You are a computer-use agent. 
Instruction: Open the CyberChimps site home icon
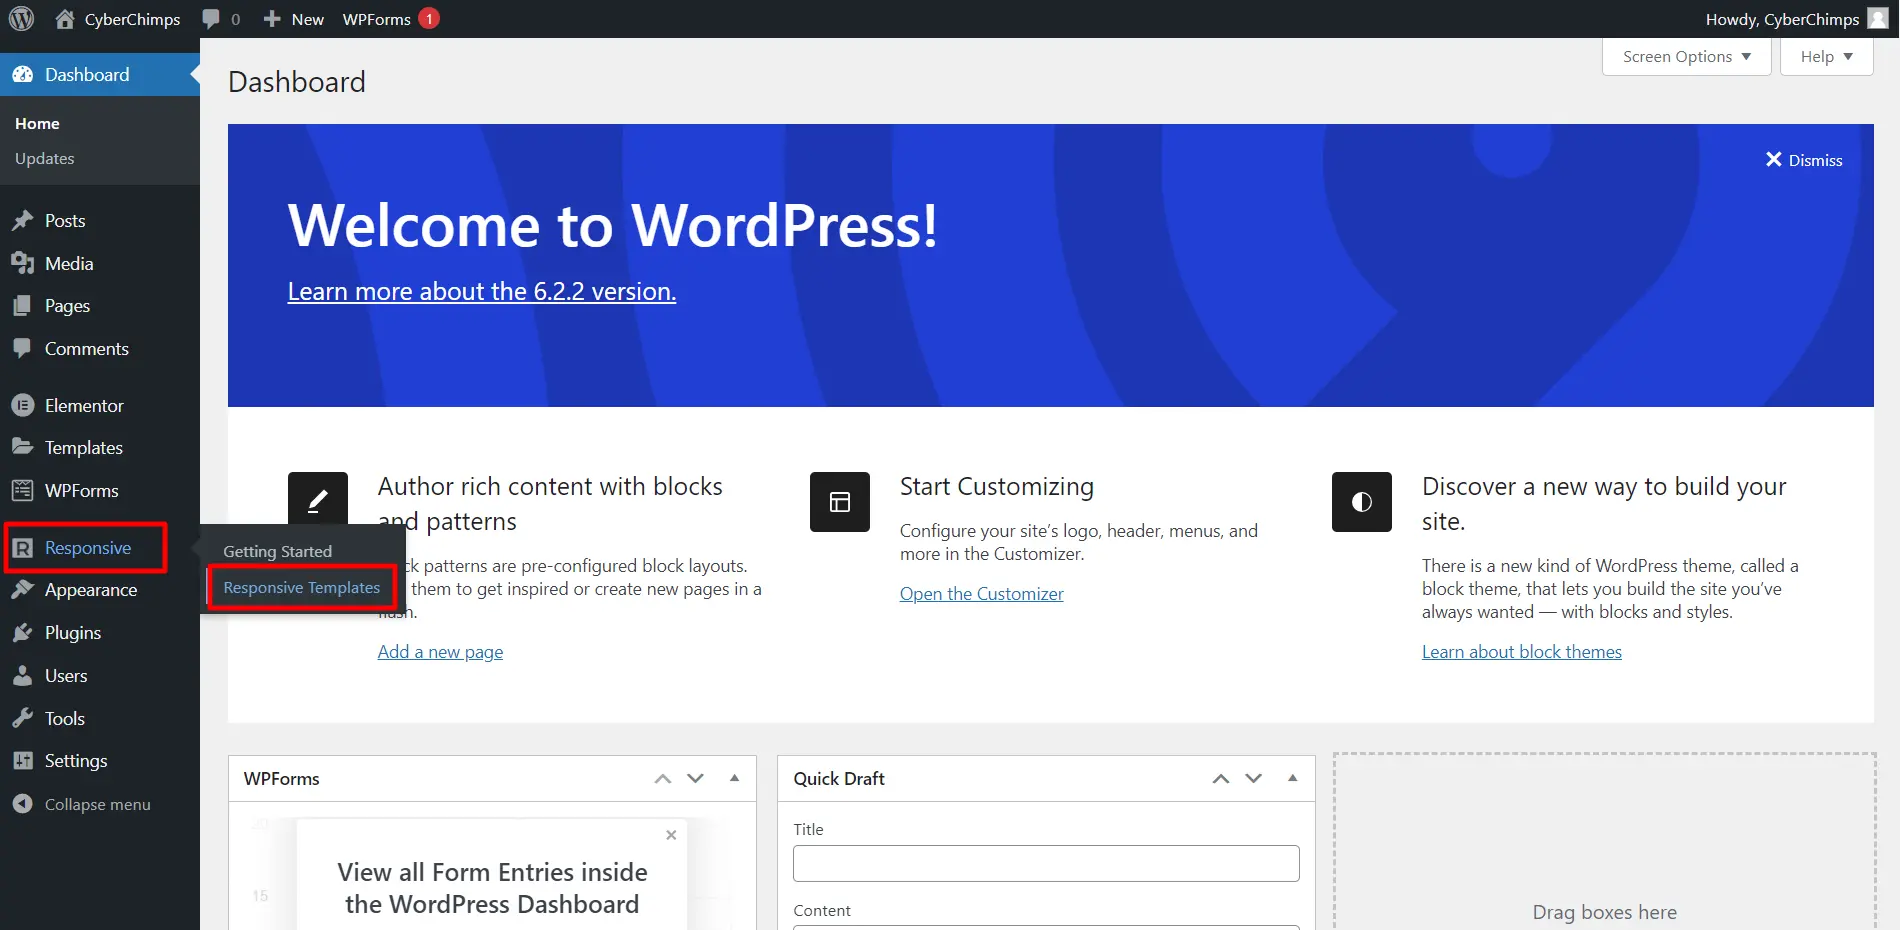tap(65, 19)
